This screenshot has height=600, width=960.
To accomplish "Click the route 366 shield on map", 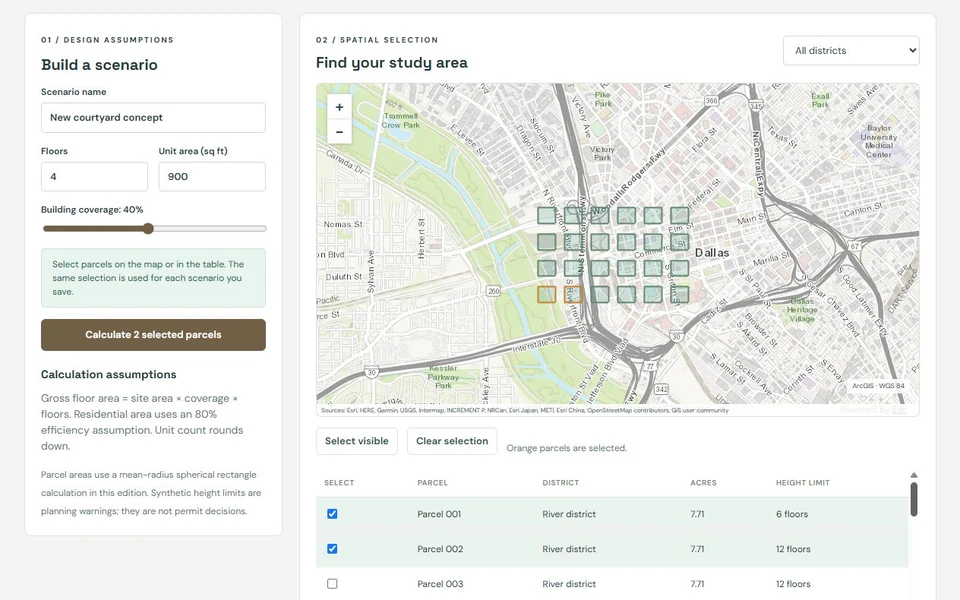I will click(711, 100).
